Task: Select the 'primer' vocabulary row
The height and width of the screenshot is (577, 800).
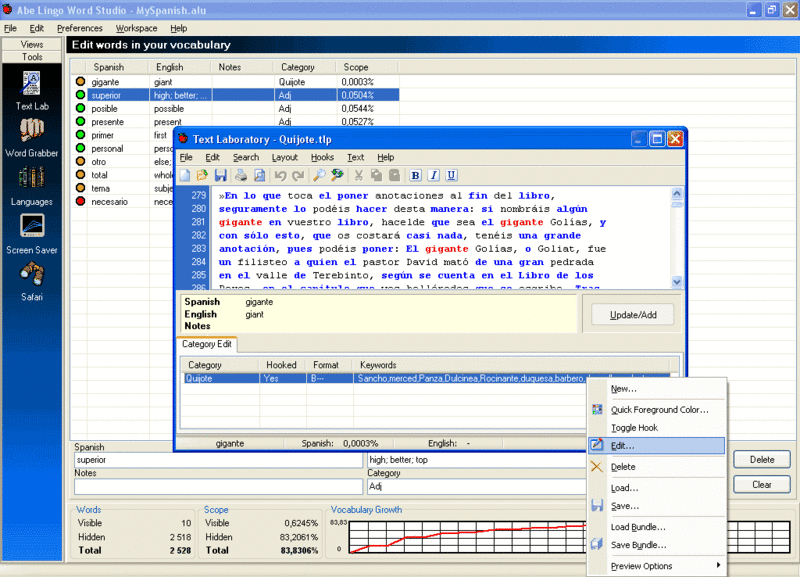Action: (x=124, y=135)
